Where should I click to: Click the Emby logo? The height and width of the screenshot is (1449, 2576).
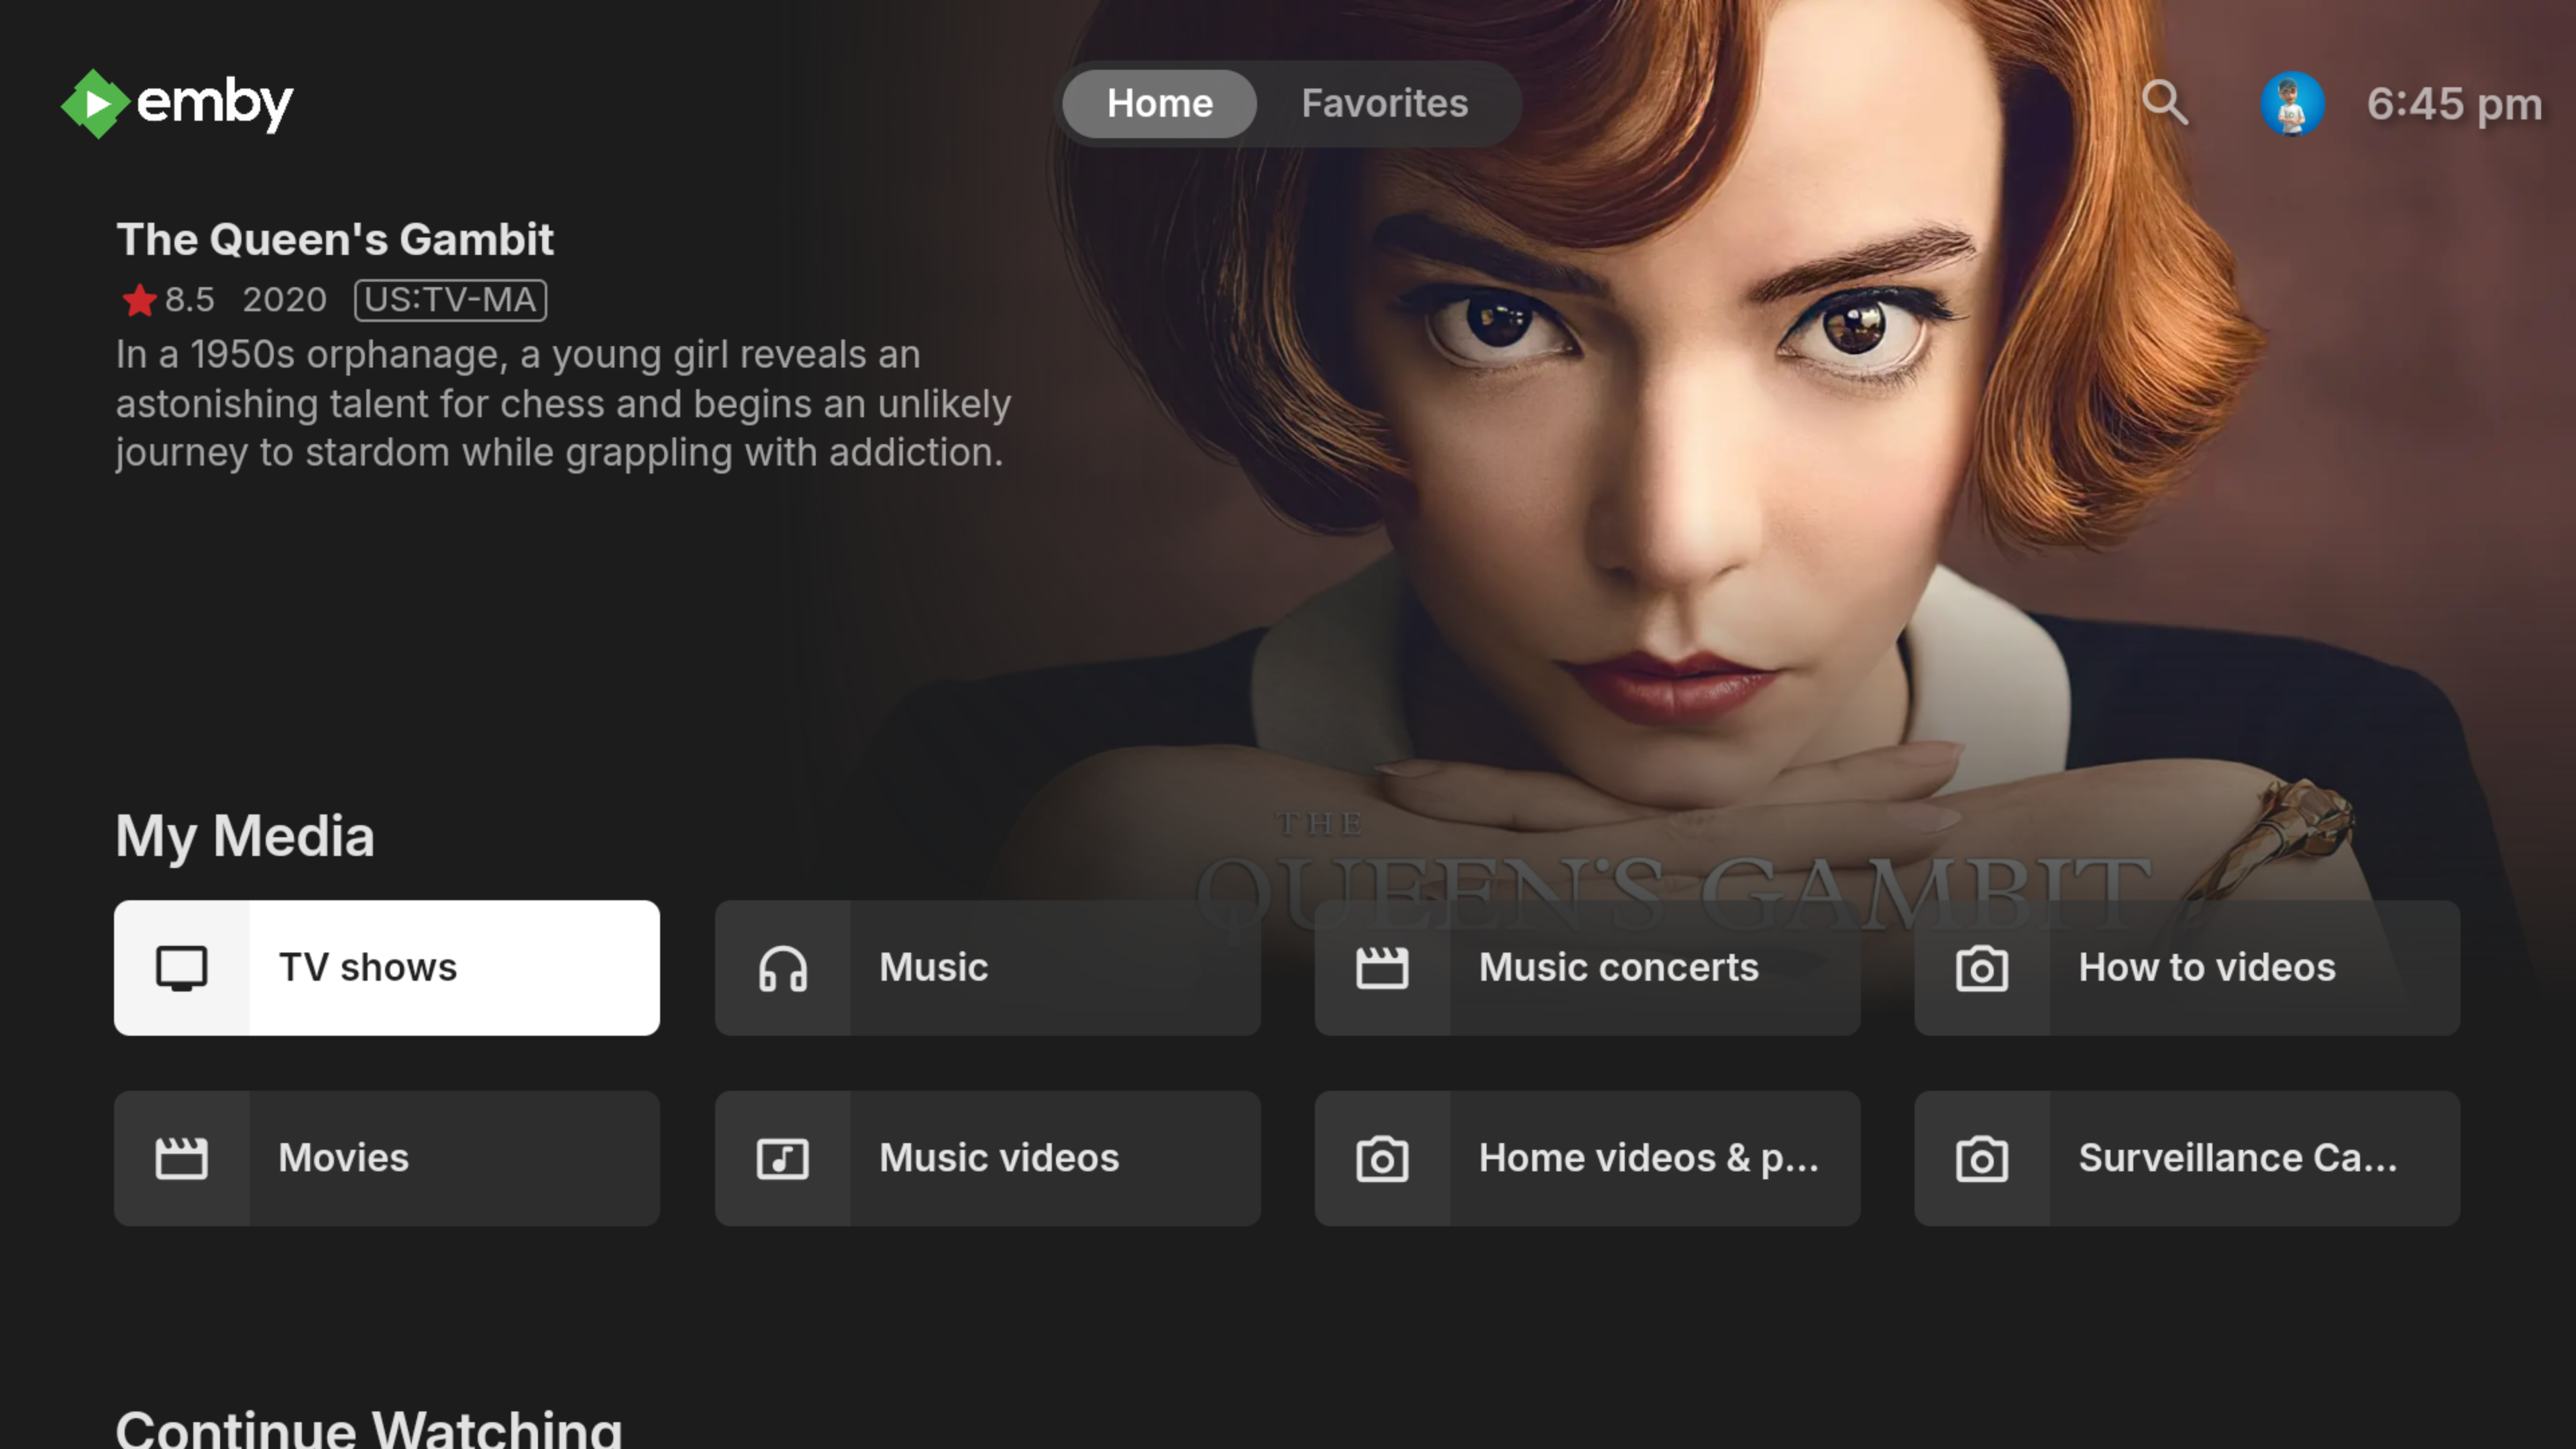point(177,103)
